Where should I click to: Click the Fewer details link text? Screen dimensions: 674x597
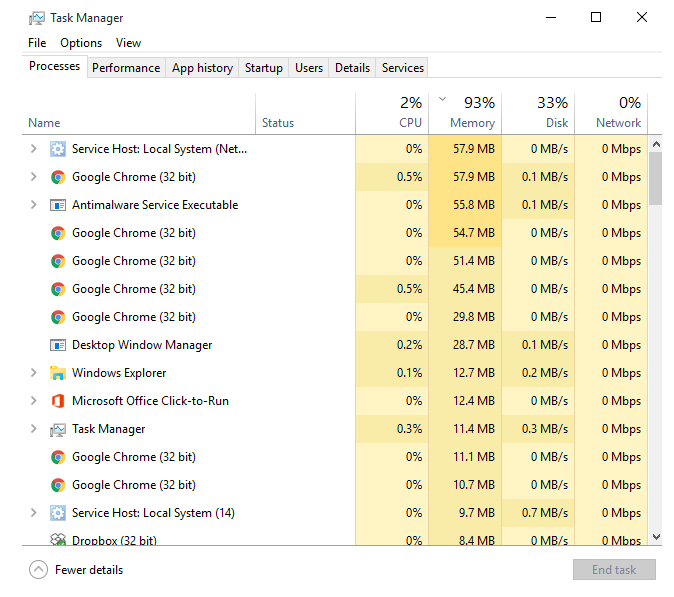[89, 570]
